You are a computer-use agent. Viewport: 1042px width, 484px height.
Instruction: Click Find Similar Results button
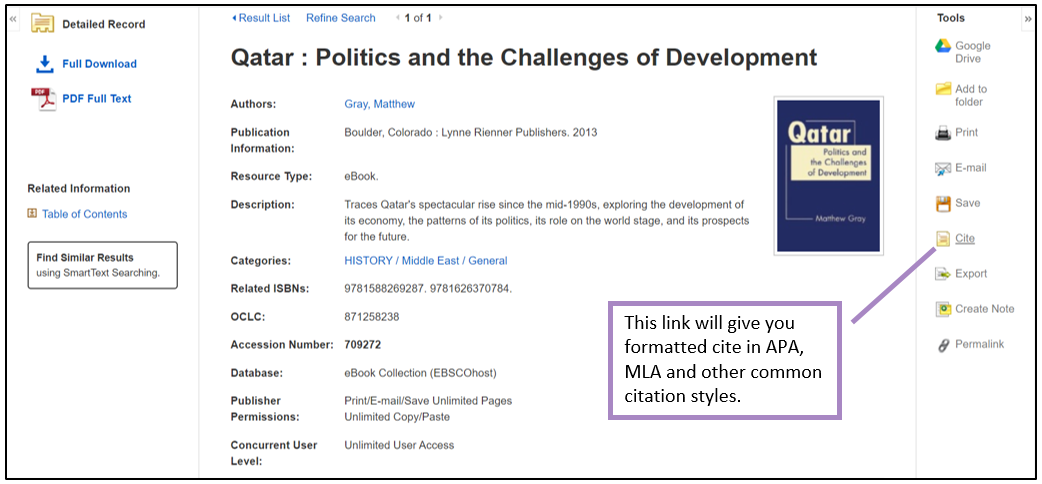click(102, 265)
